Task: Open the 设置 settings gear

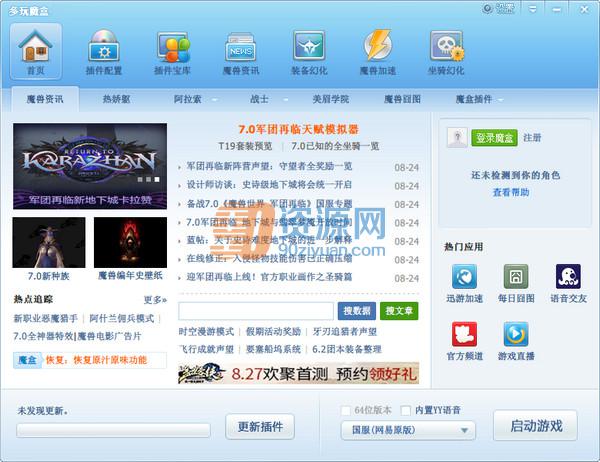Action: click(499, 8)
